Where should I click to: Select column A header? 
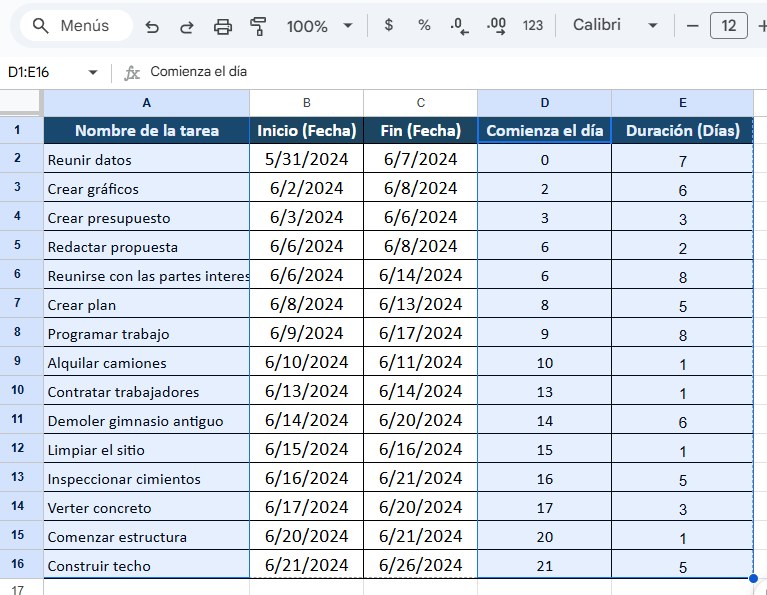146,103
